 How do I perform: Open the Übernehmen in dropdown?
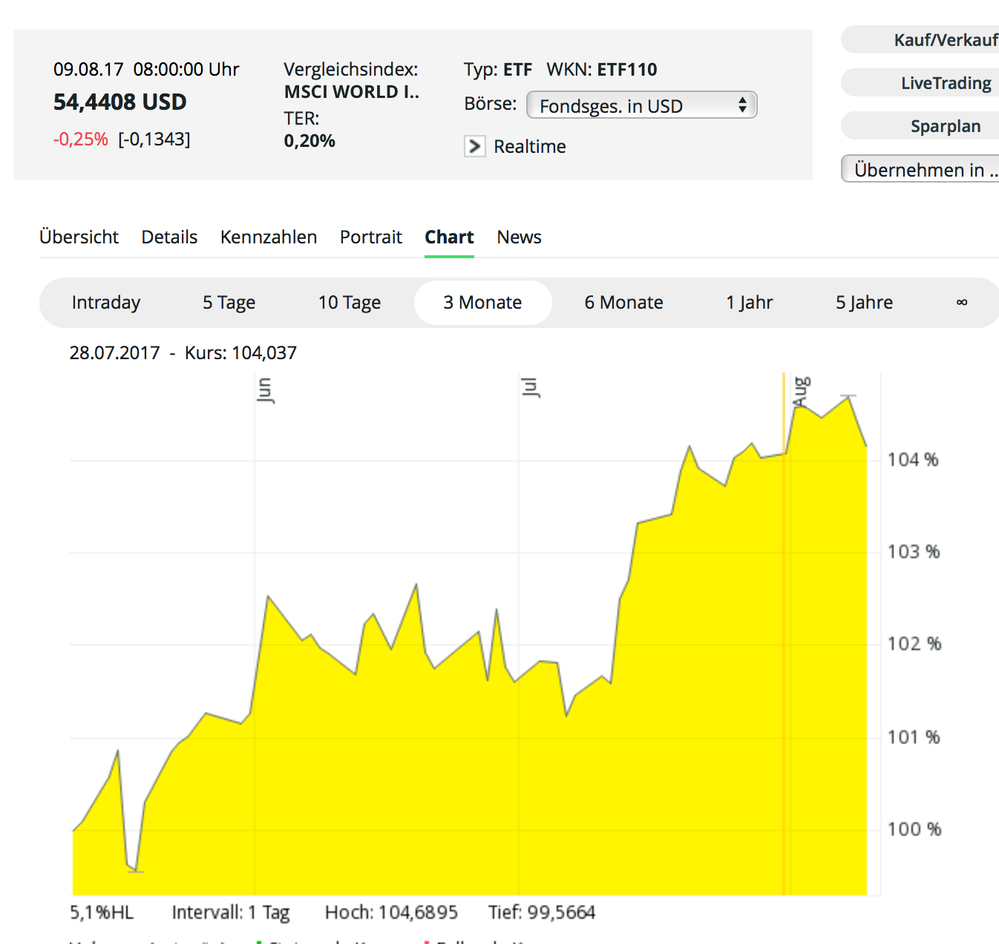point(921,169)
